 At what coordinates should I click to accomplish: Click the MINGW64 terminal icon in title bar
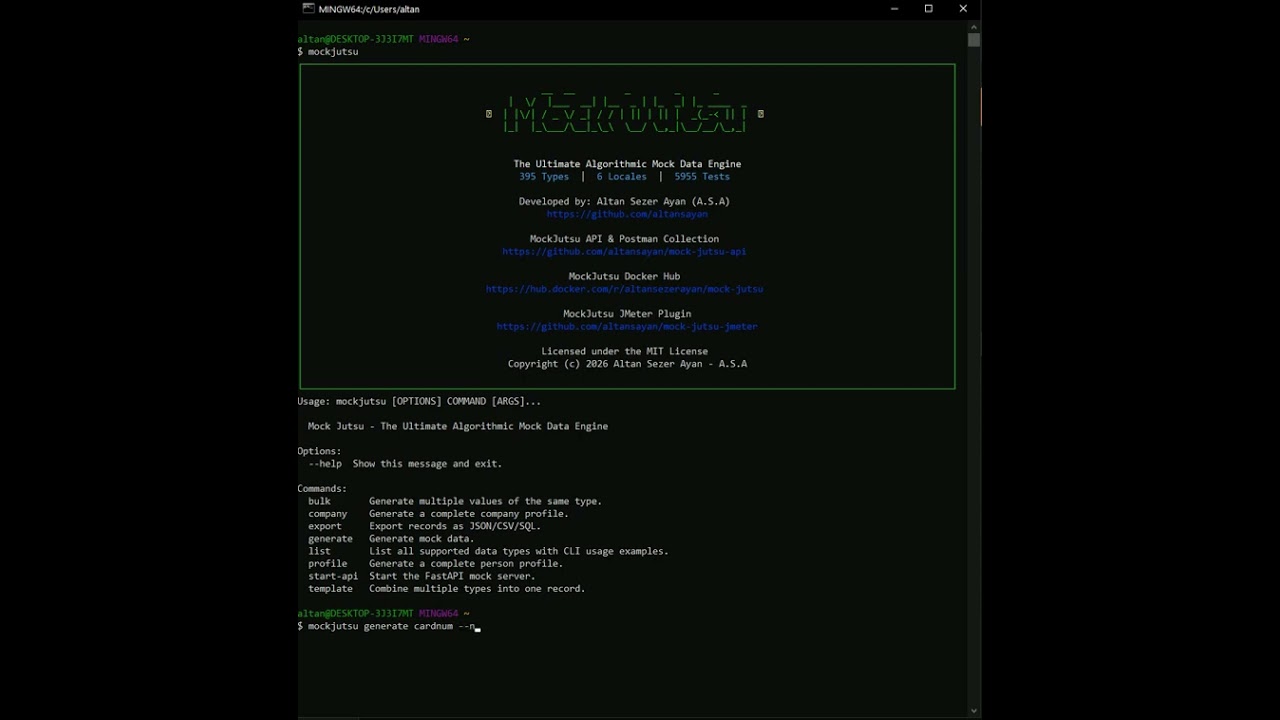tap(308, 9)
